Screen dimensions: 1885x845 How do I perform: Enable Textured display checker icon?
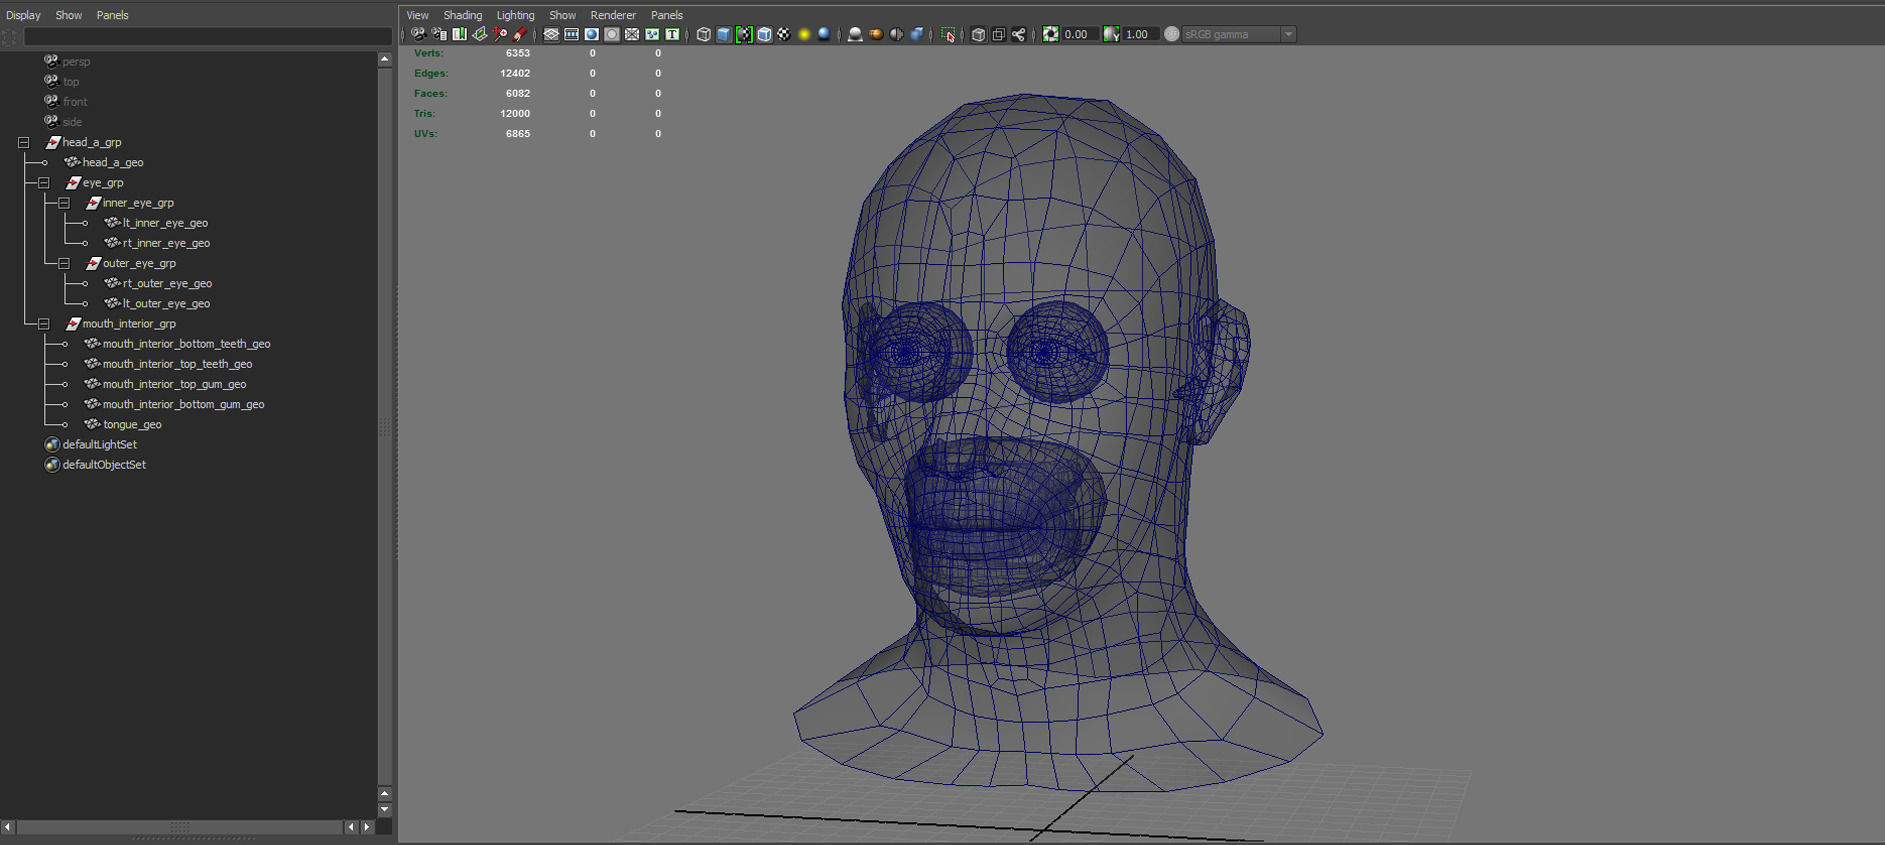[784, 34]
